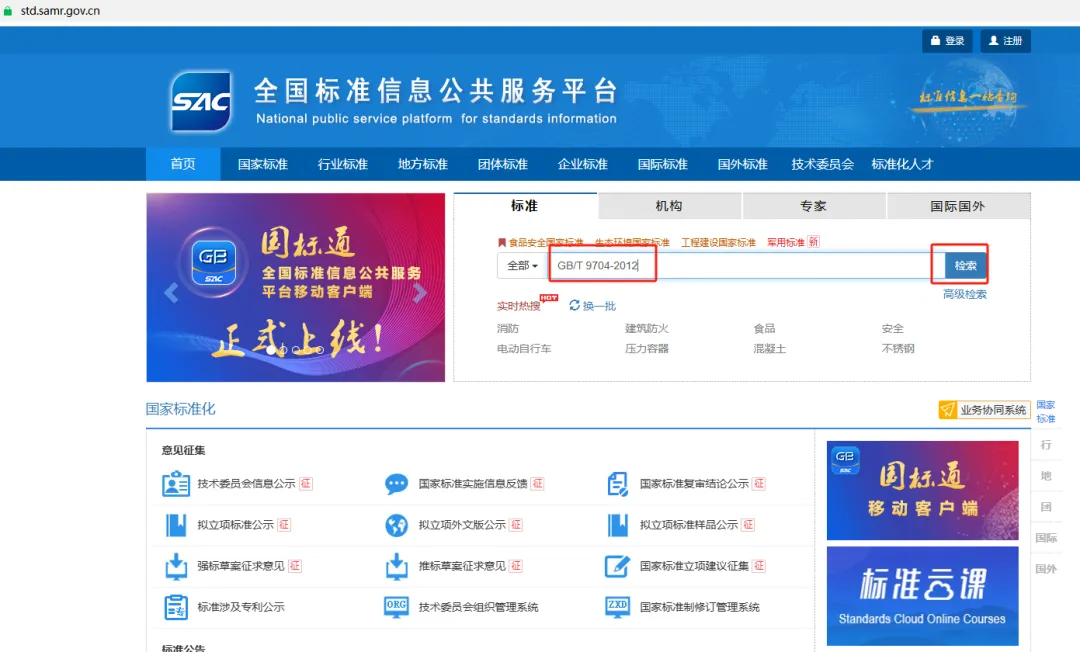Go to next banner slide arrow
This screenshot has width=1080, height=652.
419,293
